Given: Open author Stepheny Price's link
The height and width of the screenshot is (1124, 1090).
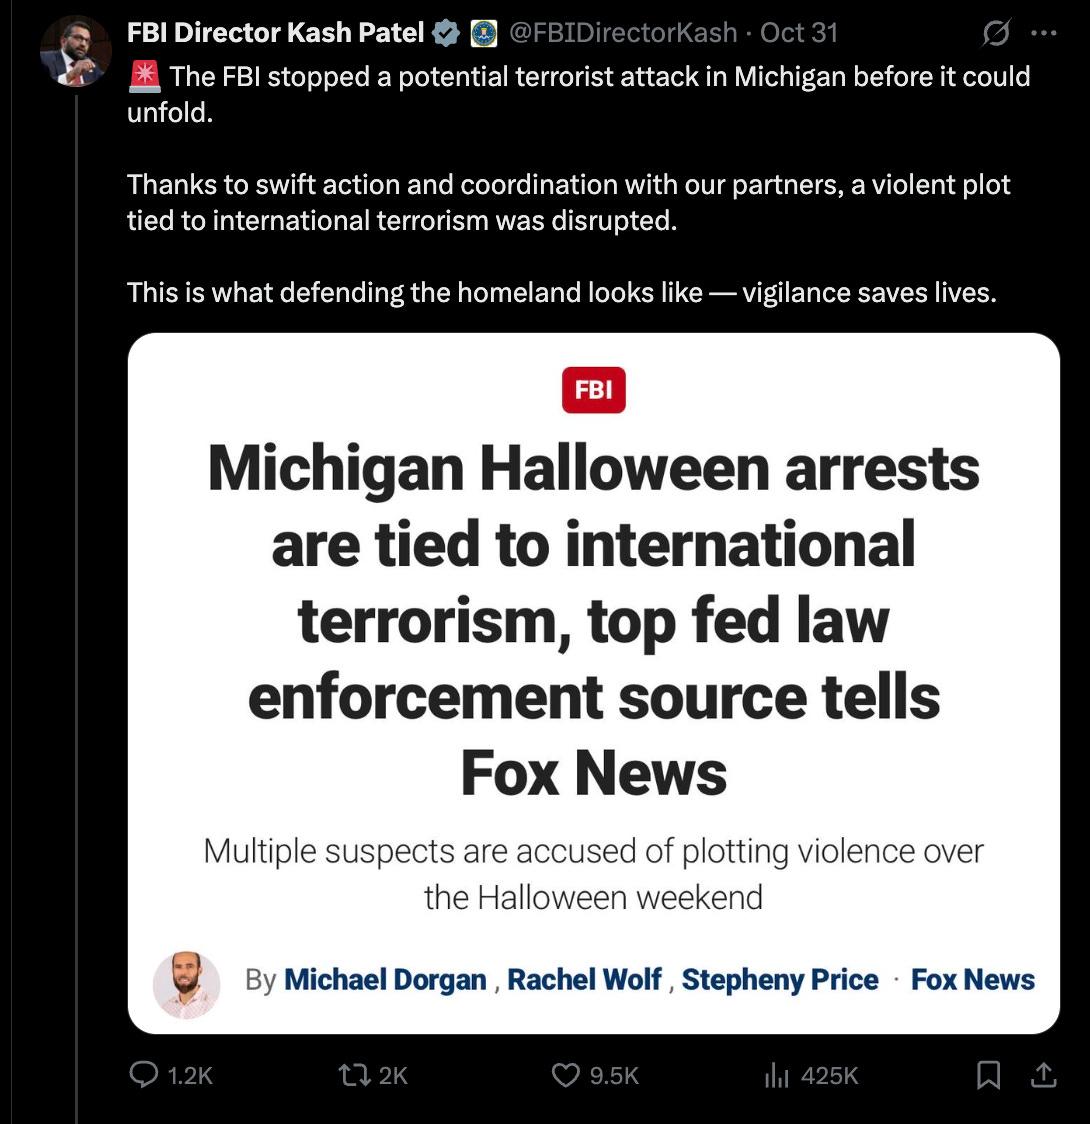Looking at the screenshot, I should click(780, 980).
